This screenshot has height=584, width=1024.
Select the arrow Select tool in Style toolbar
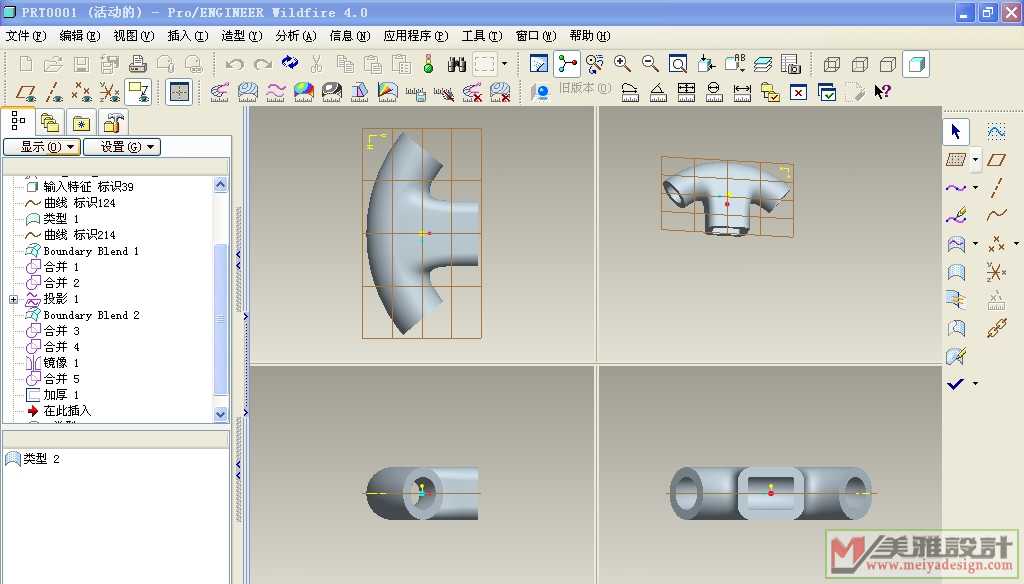pos(956,132)
